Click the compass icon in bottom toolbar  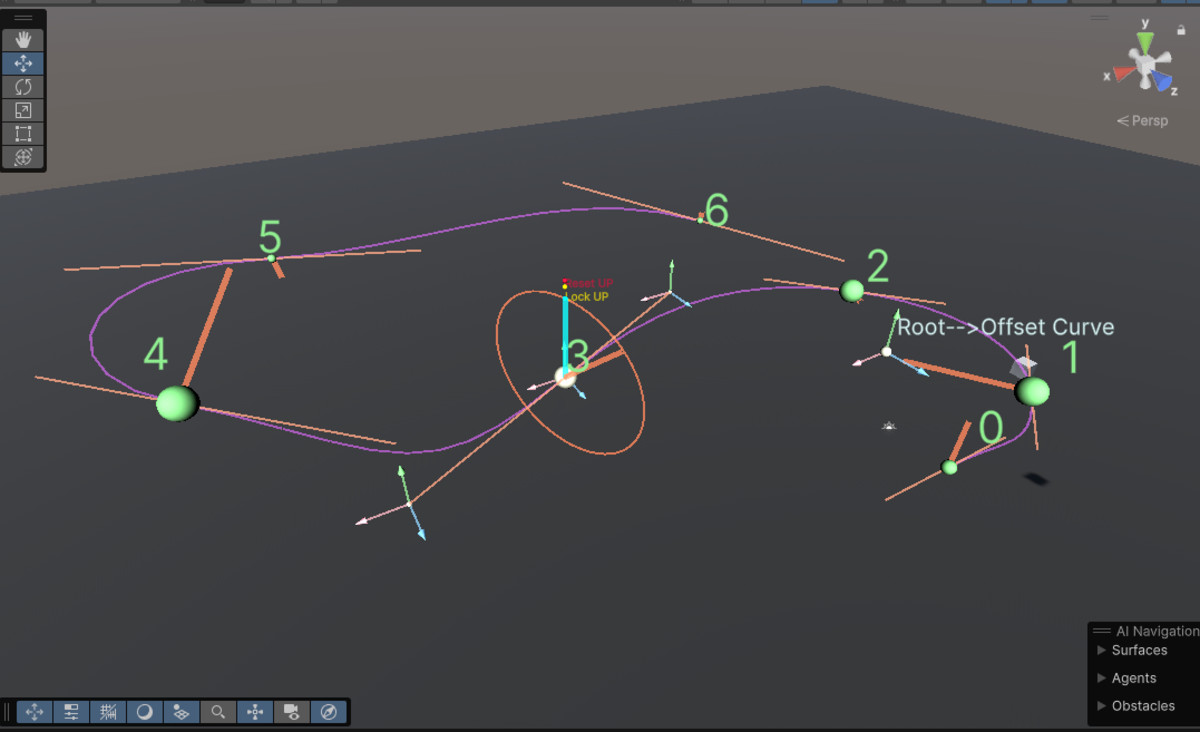pyautogui.click(x=328, y=712)
